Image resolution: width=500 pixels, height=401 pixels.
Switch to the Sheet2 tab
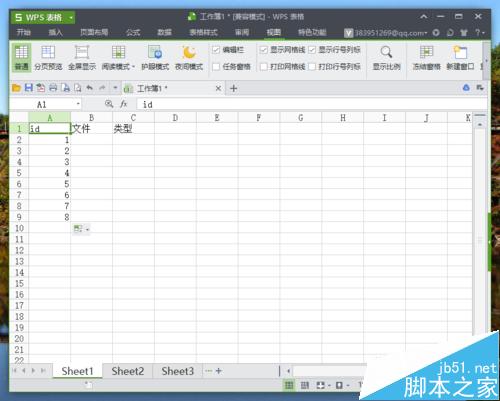[128, 371]
